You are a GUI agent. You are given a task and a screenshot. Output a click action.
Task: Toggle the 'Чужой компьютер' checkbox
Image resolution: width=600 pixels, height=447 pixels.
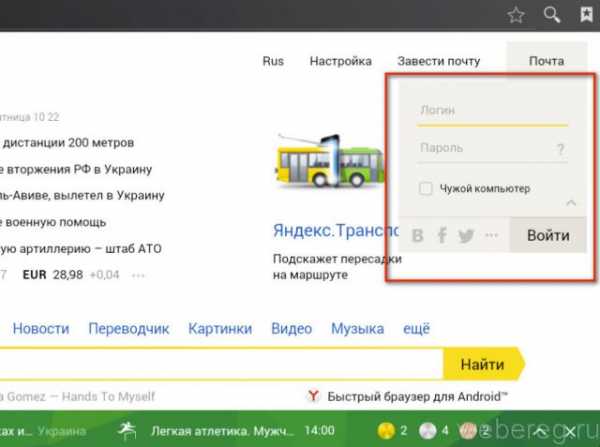426,188
